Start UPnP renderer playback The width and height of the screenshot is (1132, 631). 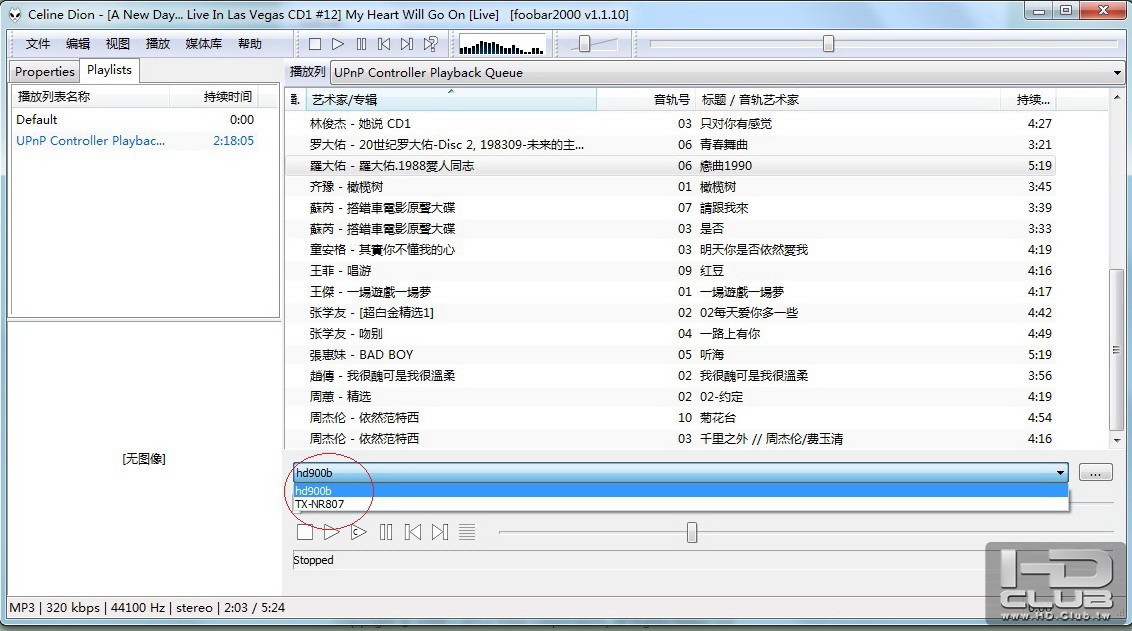click(x=331, y=532)
